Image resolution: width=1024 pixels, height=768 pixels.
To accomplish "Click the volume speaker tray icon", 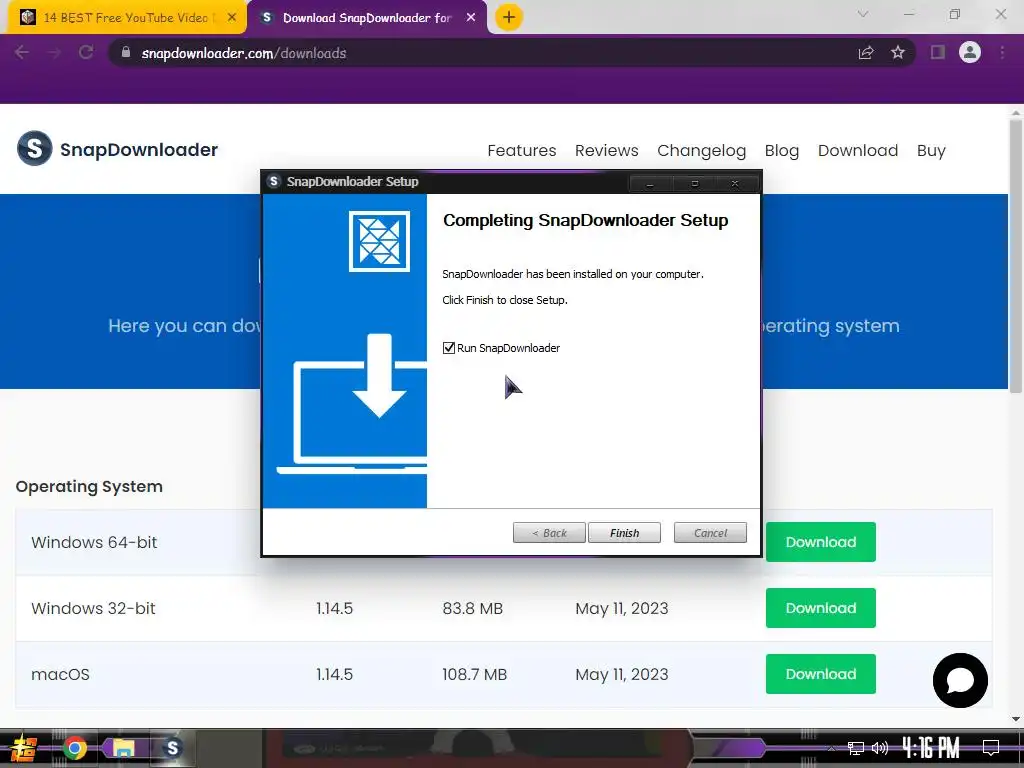I will [x=880, y=748].
